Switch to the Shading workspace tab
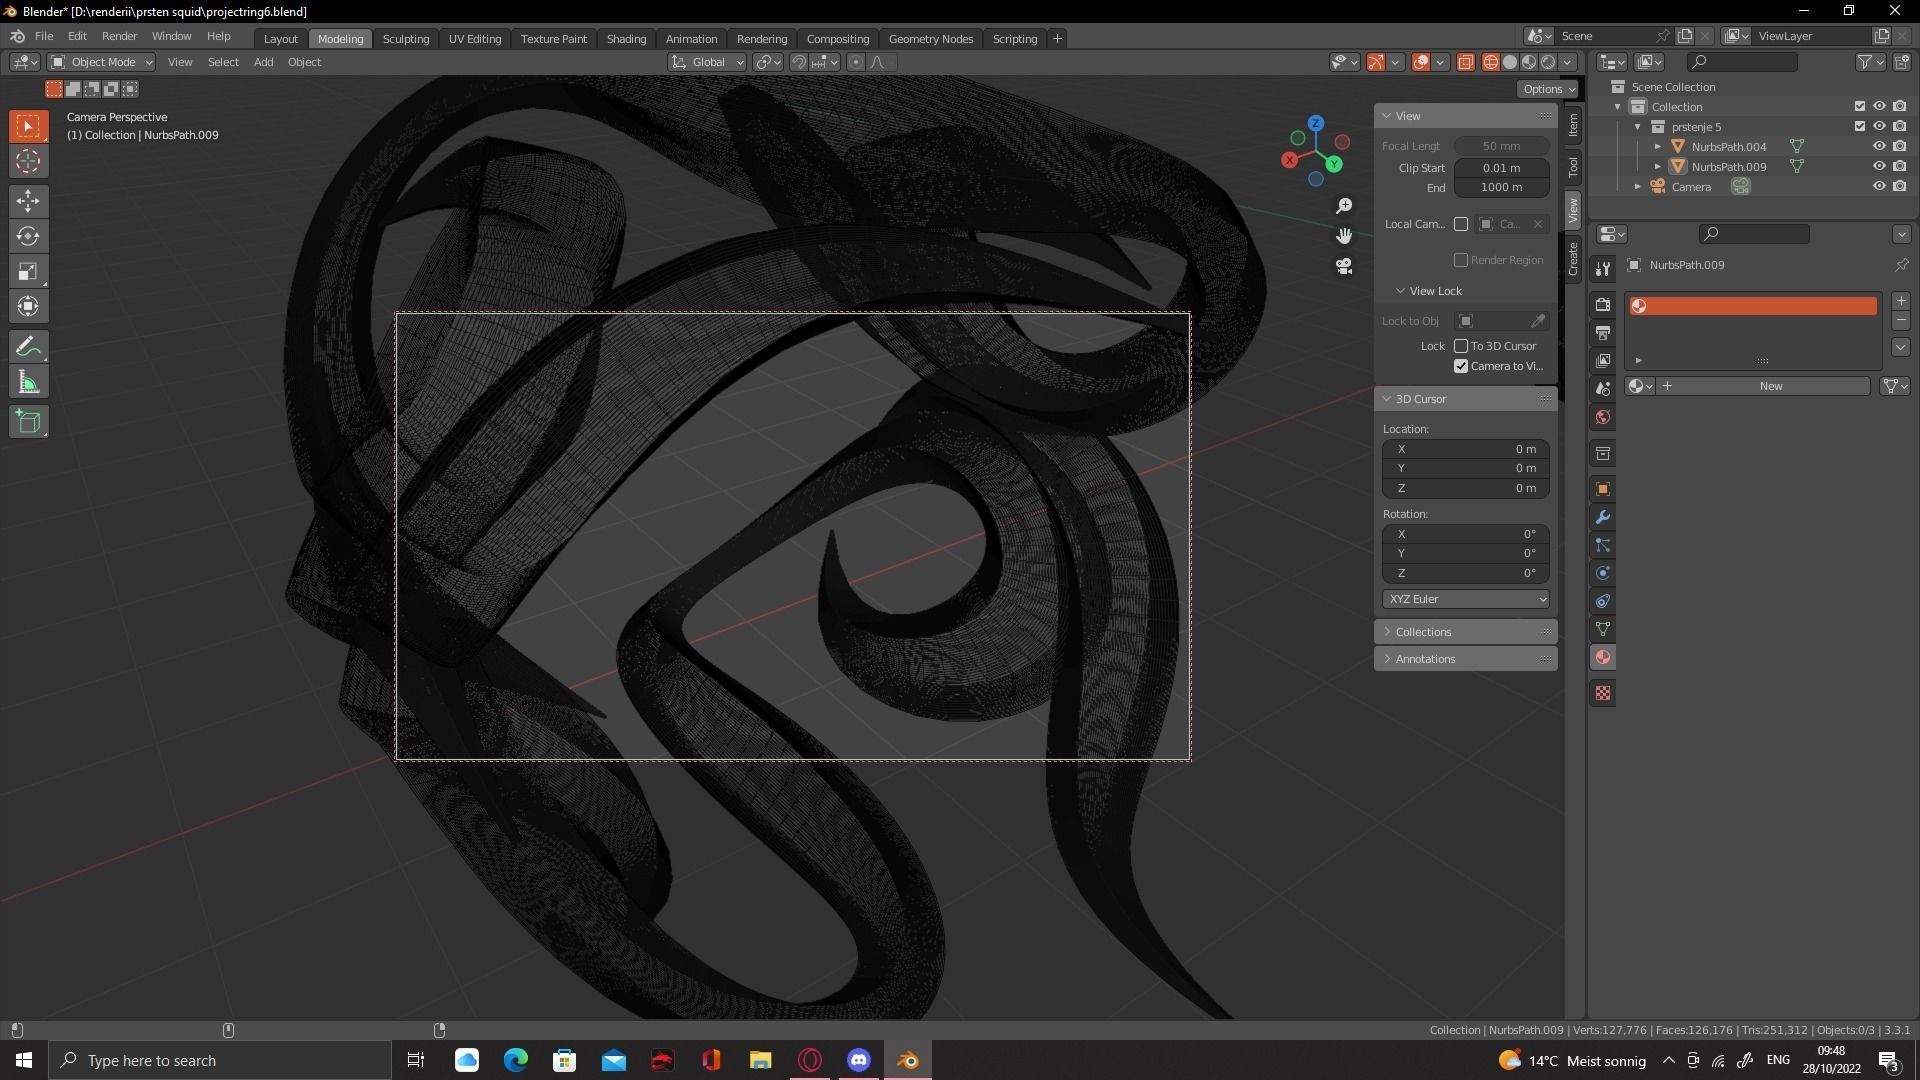This screenshot has width=1920, height=1080. point(626,38)
